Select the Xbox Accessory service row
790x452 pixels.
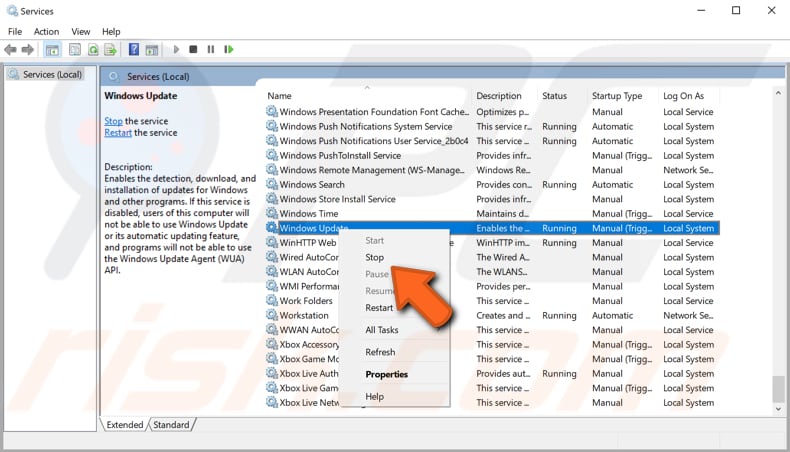(x=492, y=345)
